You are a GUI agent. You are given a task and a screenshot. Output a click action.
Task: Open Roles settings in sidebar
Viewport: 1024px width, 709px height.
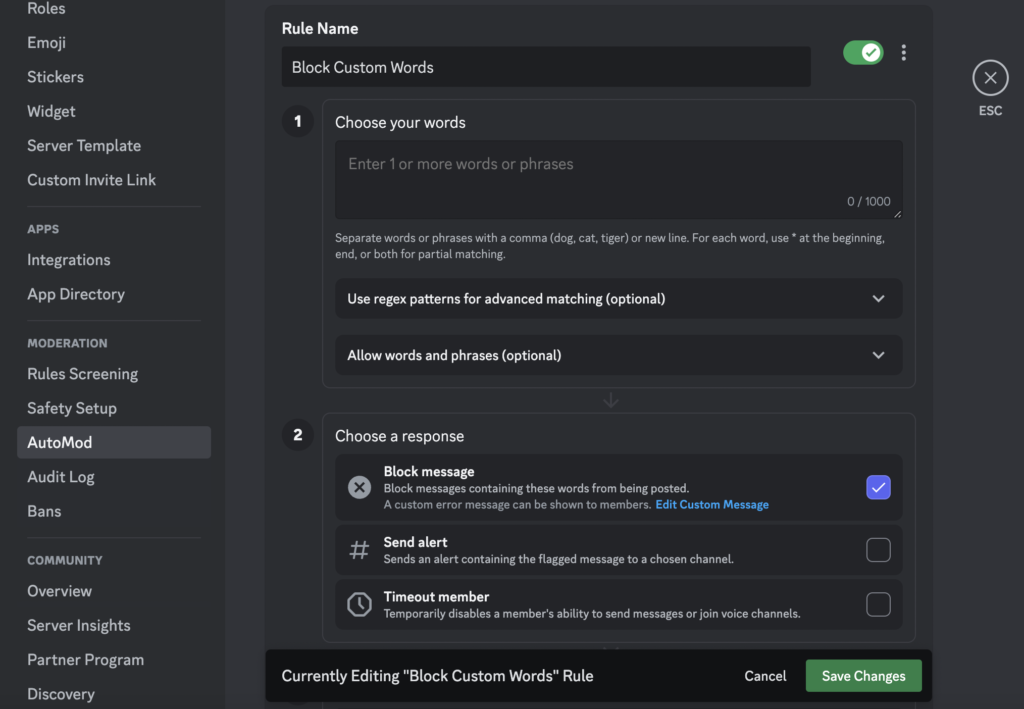46,8
